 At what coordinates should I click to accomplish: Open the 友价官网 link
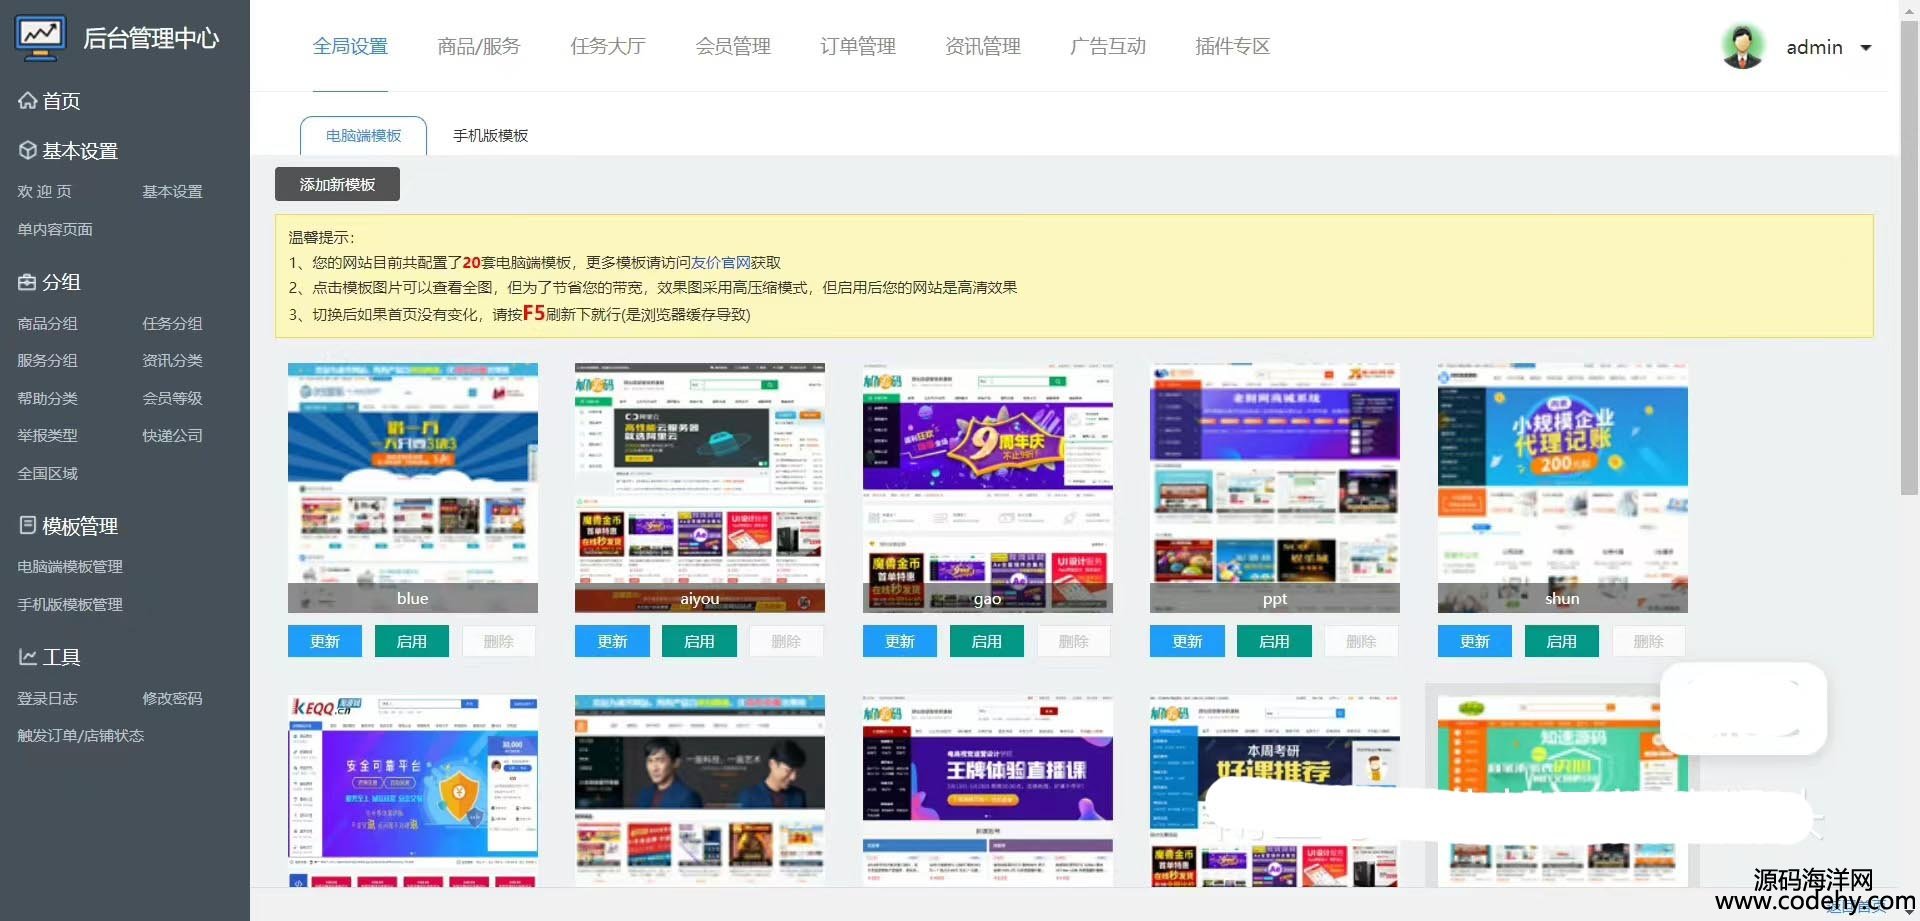point(721,262)
